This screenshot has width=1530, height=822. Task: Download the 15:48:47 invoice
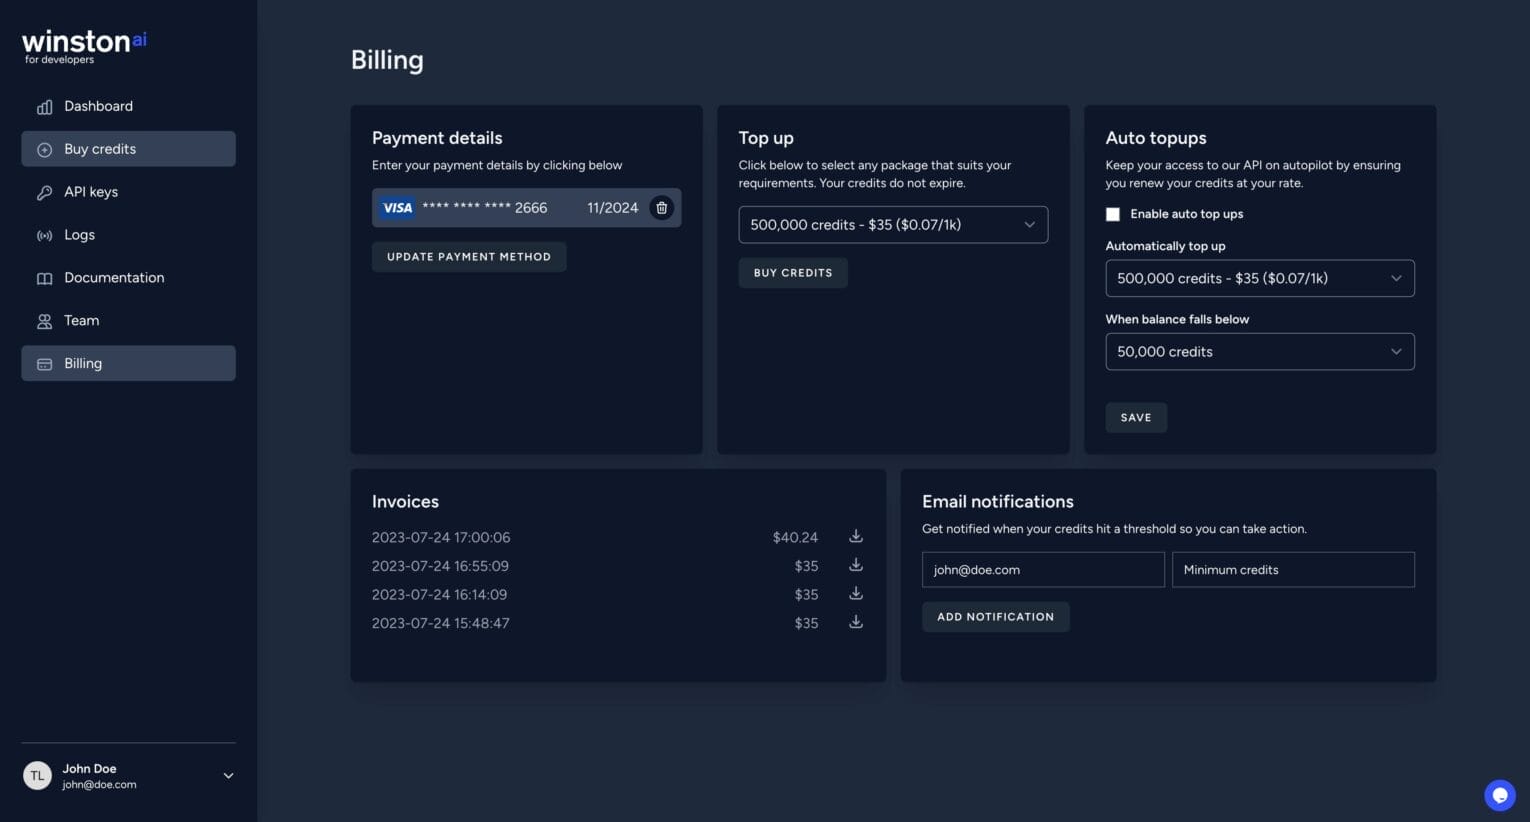coord(855,621)
